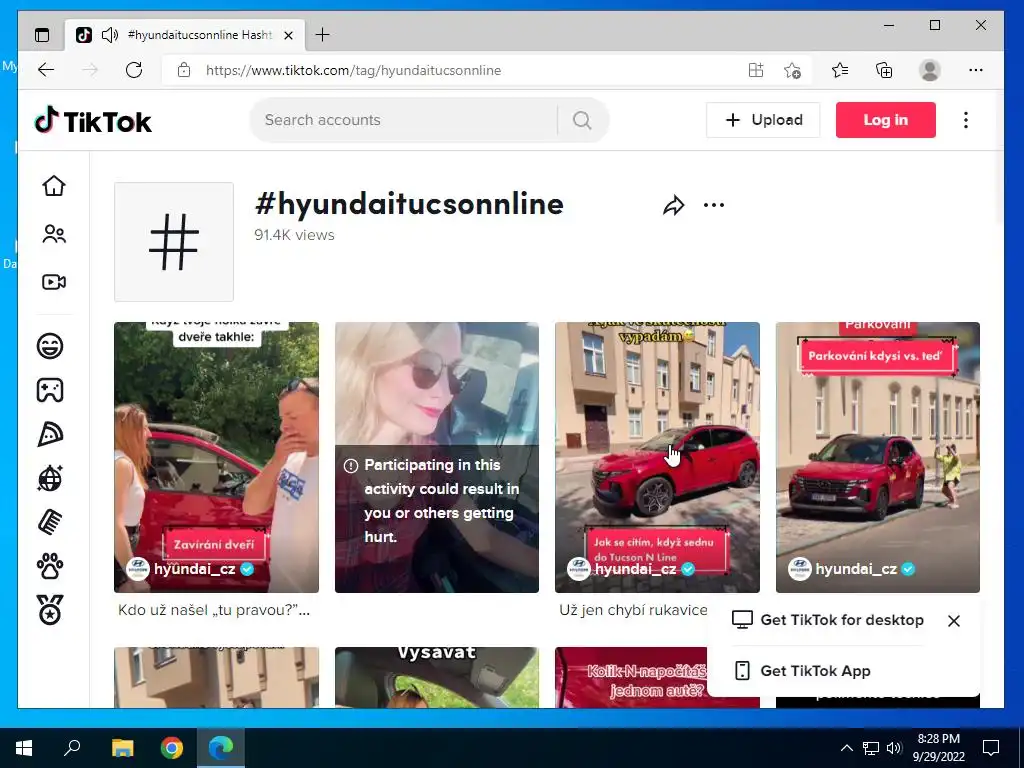Select the Sports medal category

50,610
